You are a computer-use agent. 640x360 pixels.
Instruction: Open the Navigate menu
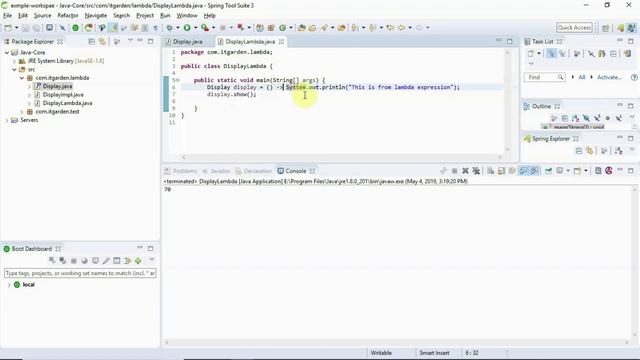click(96, 16)
